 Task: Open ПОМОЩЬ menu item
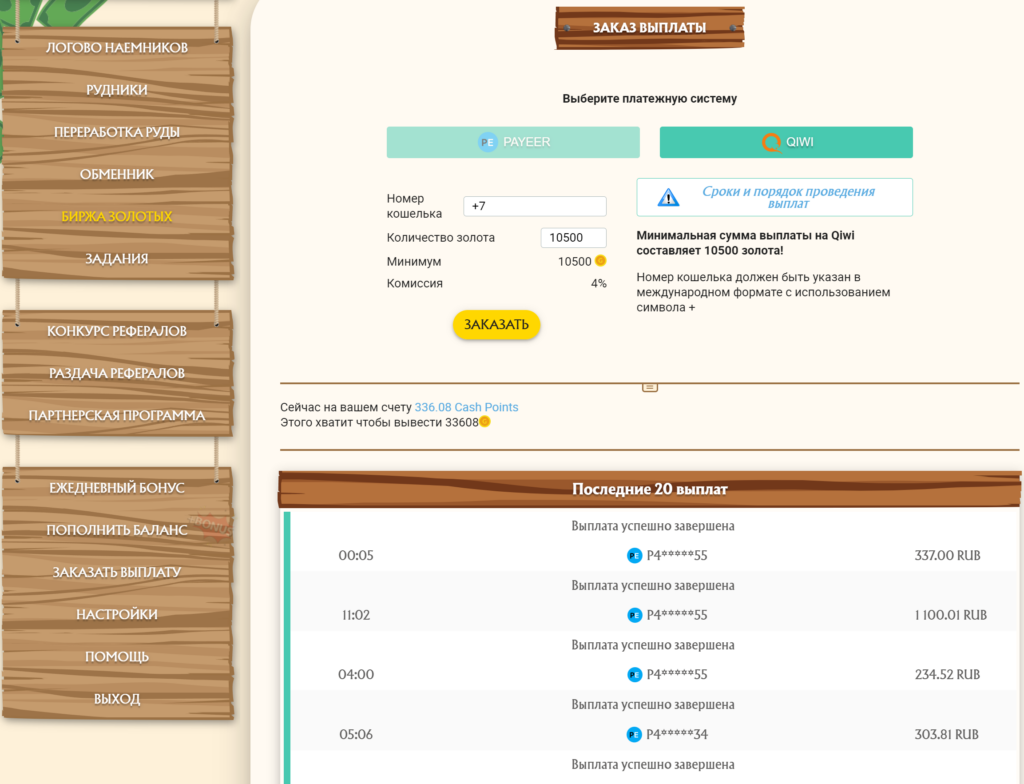pos(117,657)
